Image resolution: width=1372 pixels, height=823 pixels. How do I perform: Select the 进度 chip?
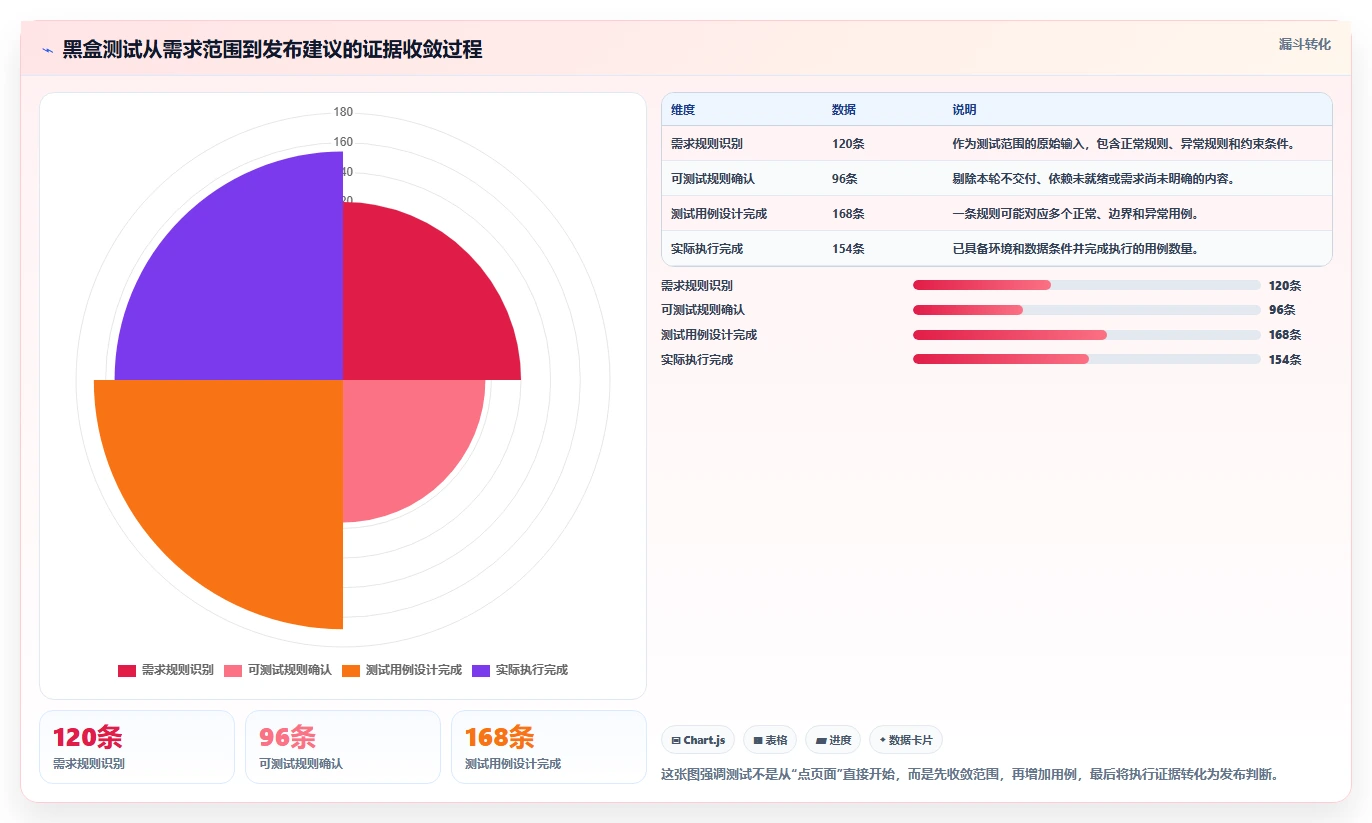(x=833, y=740)
